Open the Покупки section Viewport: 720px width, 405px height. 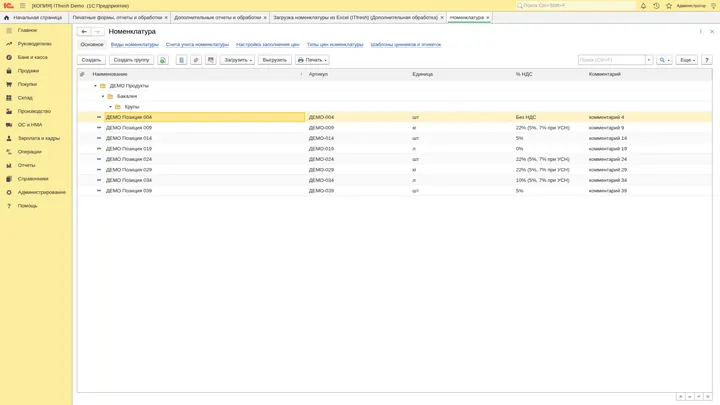tap(27, 84)
